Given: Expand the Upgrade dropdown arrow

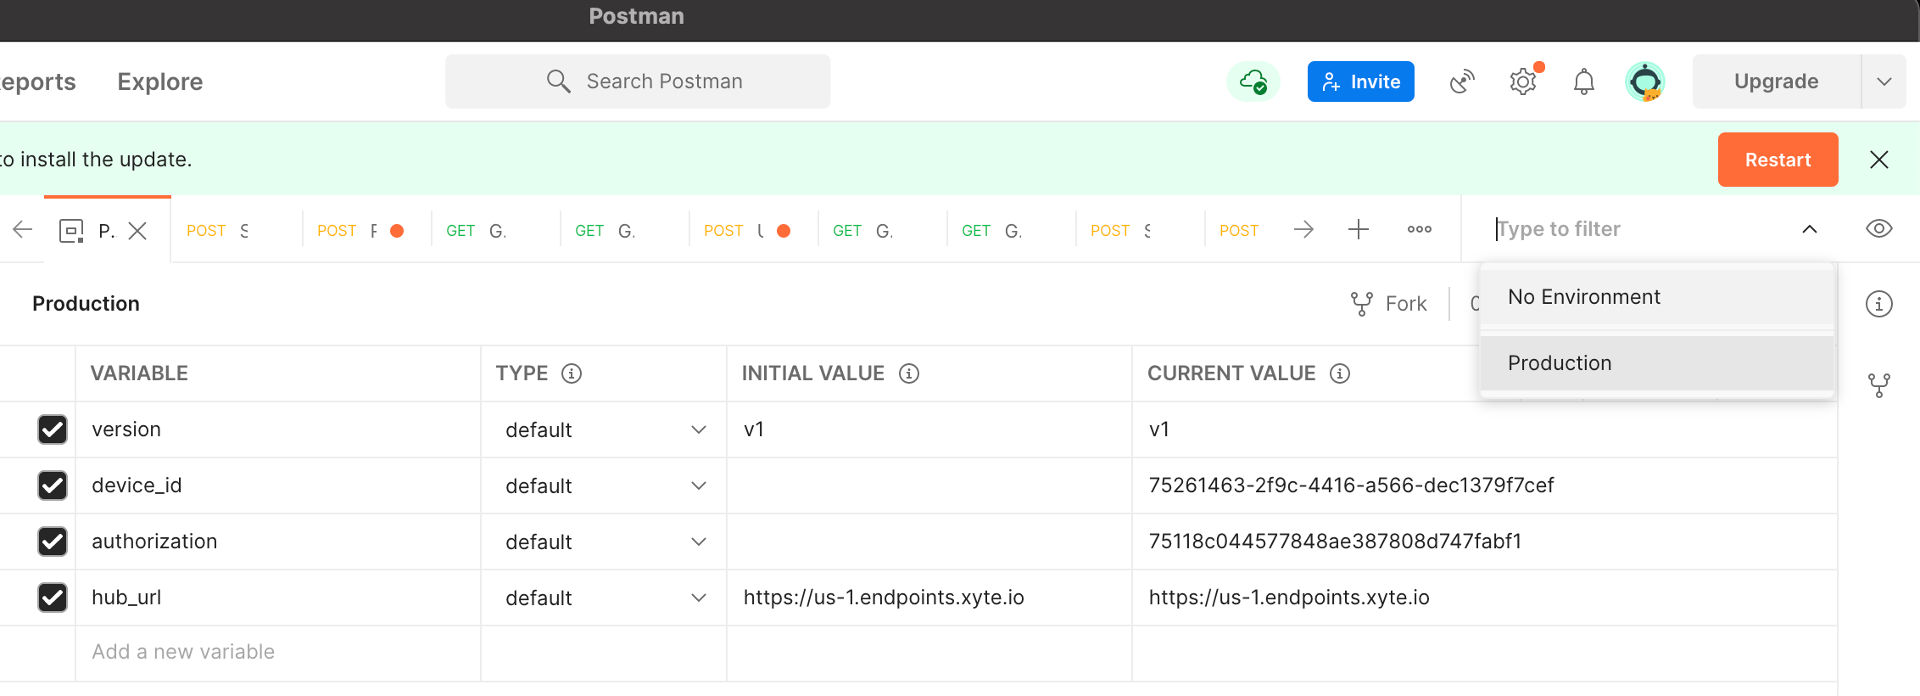Looking at the screenshot, I should 1884,81.
